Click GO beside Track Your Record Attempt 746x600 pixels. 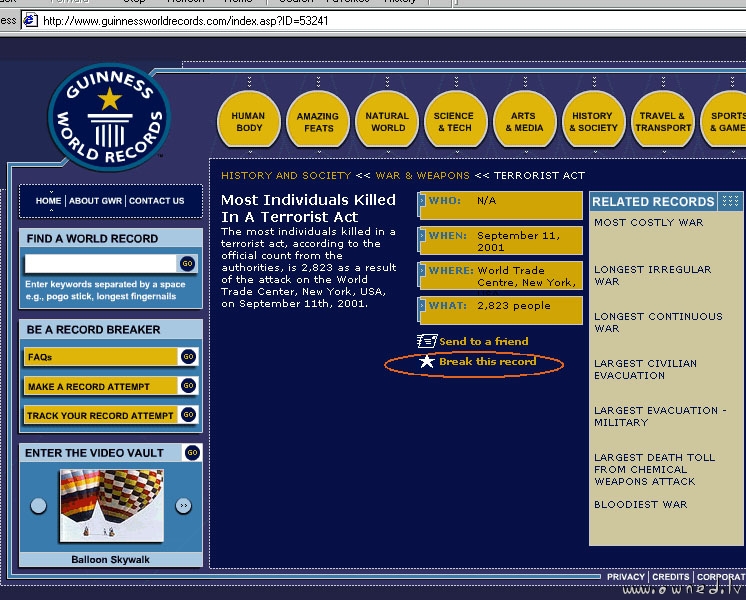[188, 414]
